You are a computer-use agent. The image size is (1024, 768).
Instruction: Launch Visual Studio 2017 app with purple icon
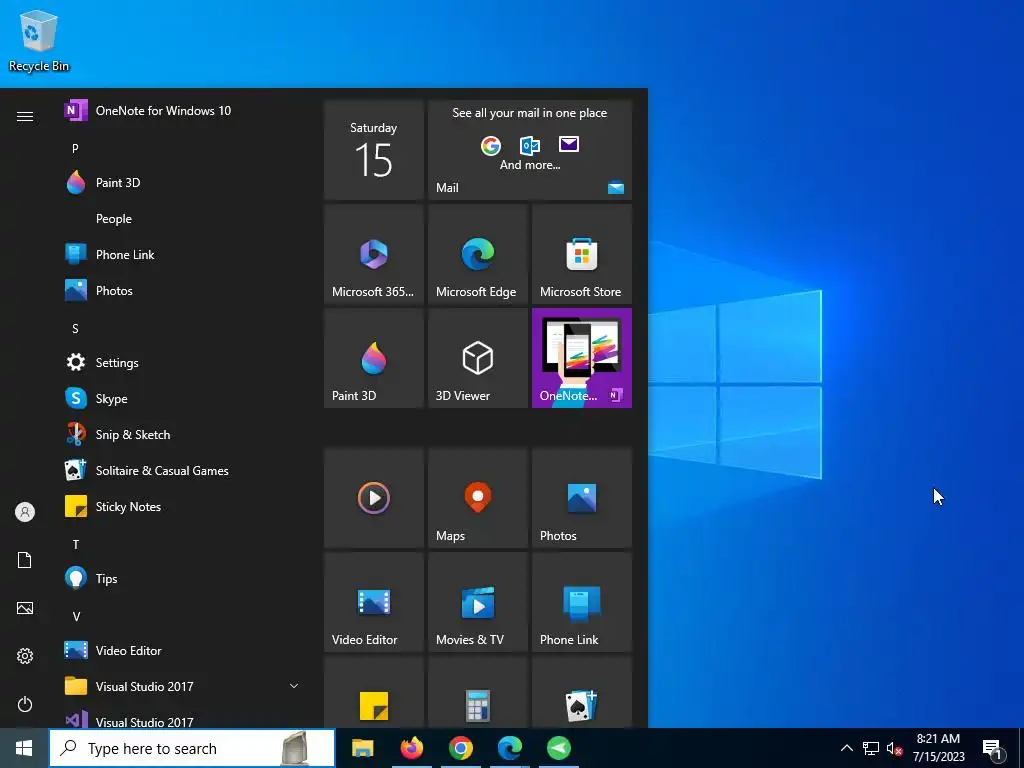pos(183,720)
